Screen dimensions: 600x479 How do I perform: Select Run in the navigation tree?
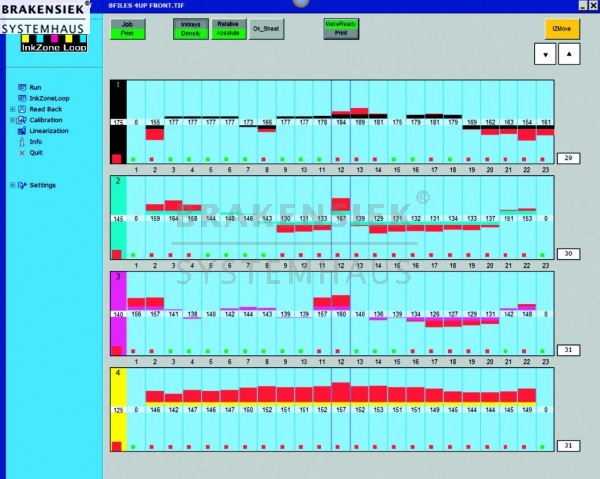point(35,87)
